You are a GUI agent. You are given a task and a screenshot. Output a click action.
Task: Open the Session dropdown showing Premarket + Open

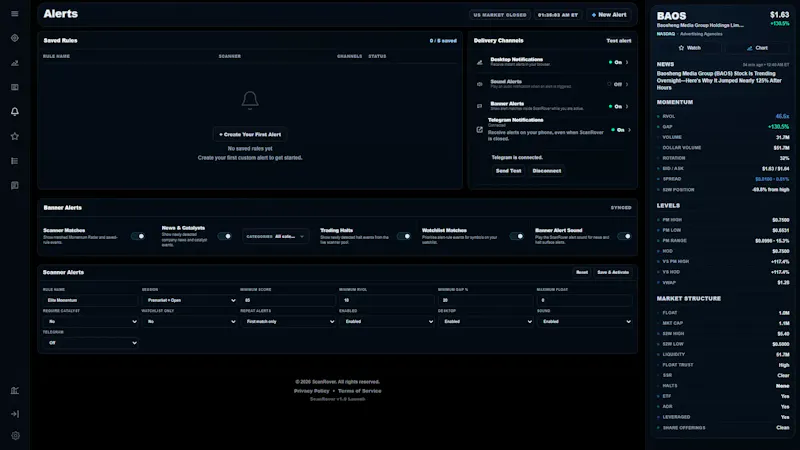[x=189, y=301]
